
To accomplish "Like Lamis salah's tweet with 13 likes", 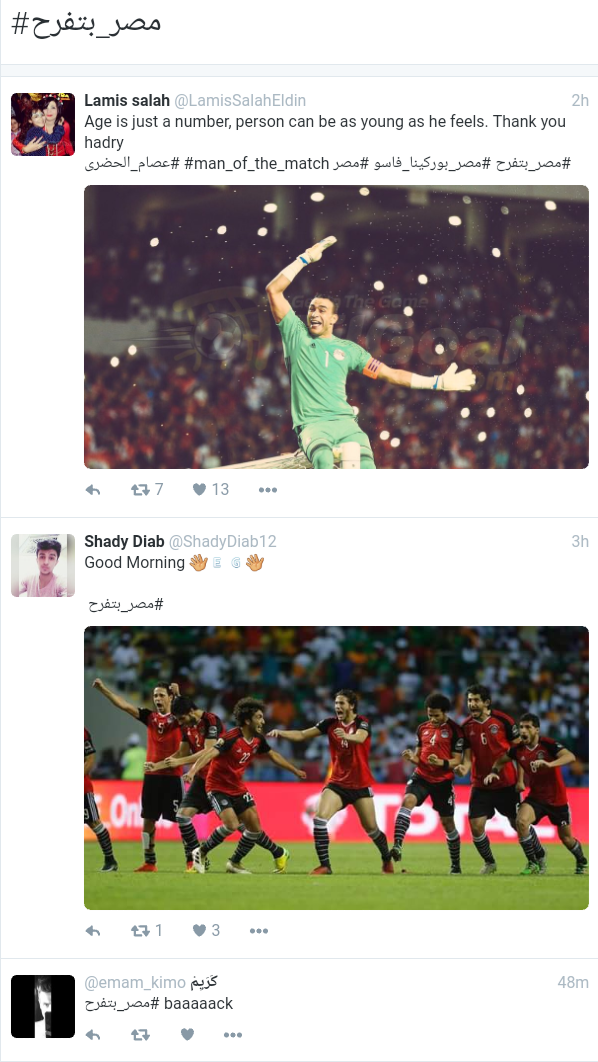I will (x=200, y=489).
